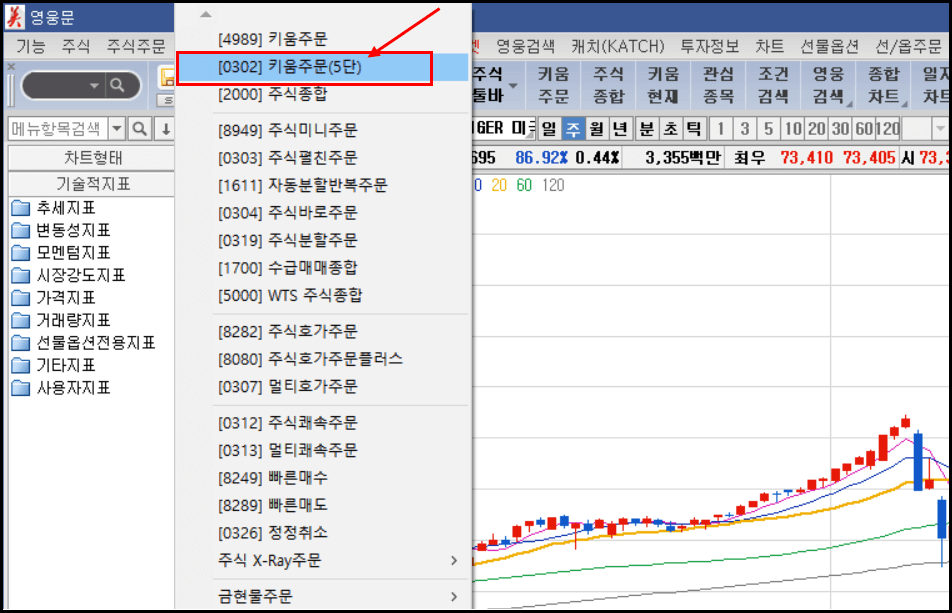
Task: Select [0302] 키움주문(5단) menu entry
Action: [x=323, y=67]
